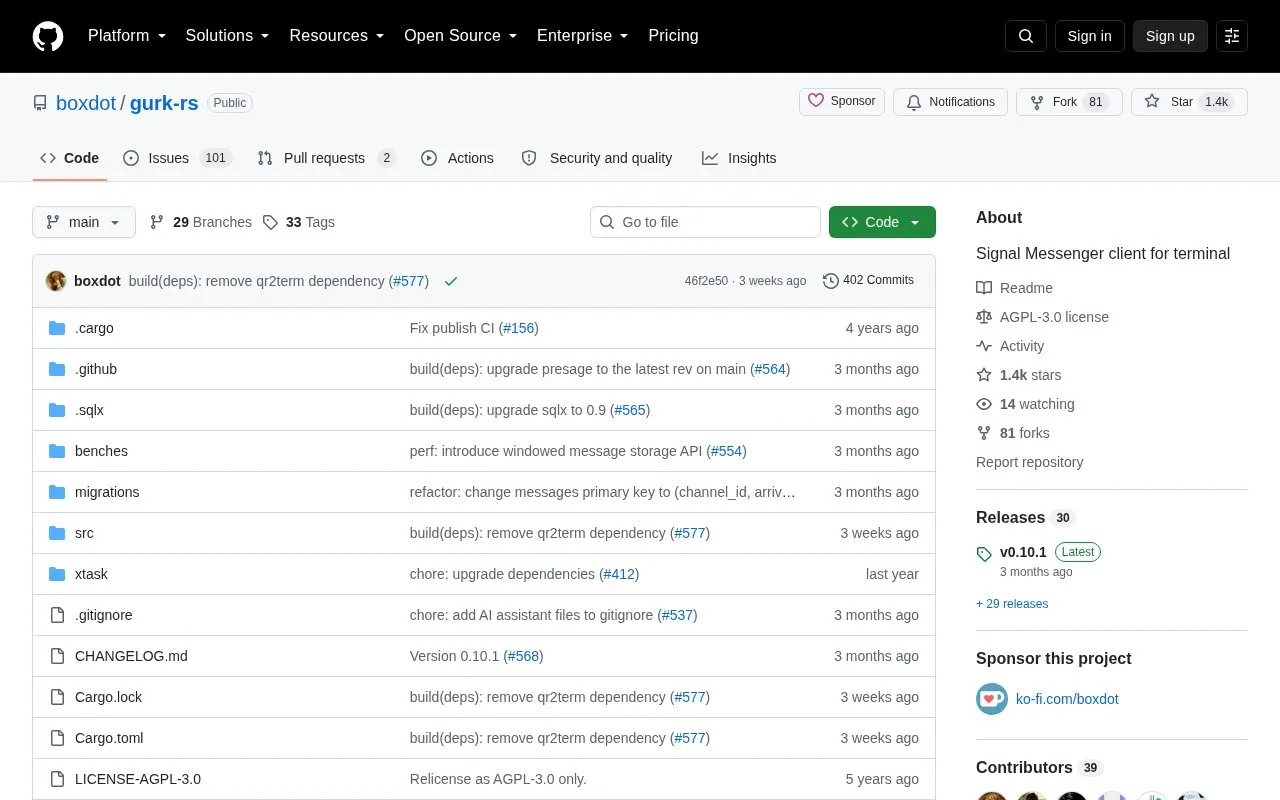Click the Activity pulse icon

(984, 346)
